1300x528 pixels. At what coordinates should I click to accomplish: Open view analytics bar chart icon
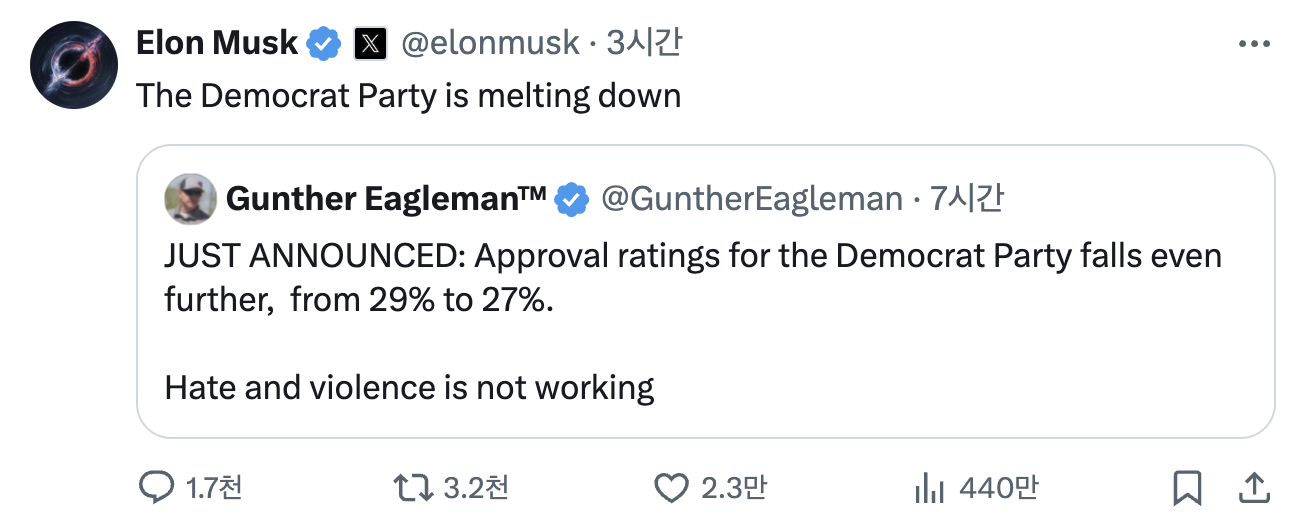pos(929,487)
